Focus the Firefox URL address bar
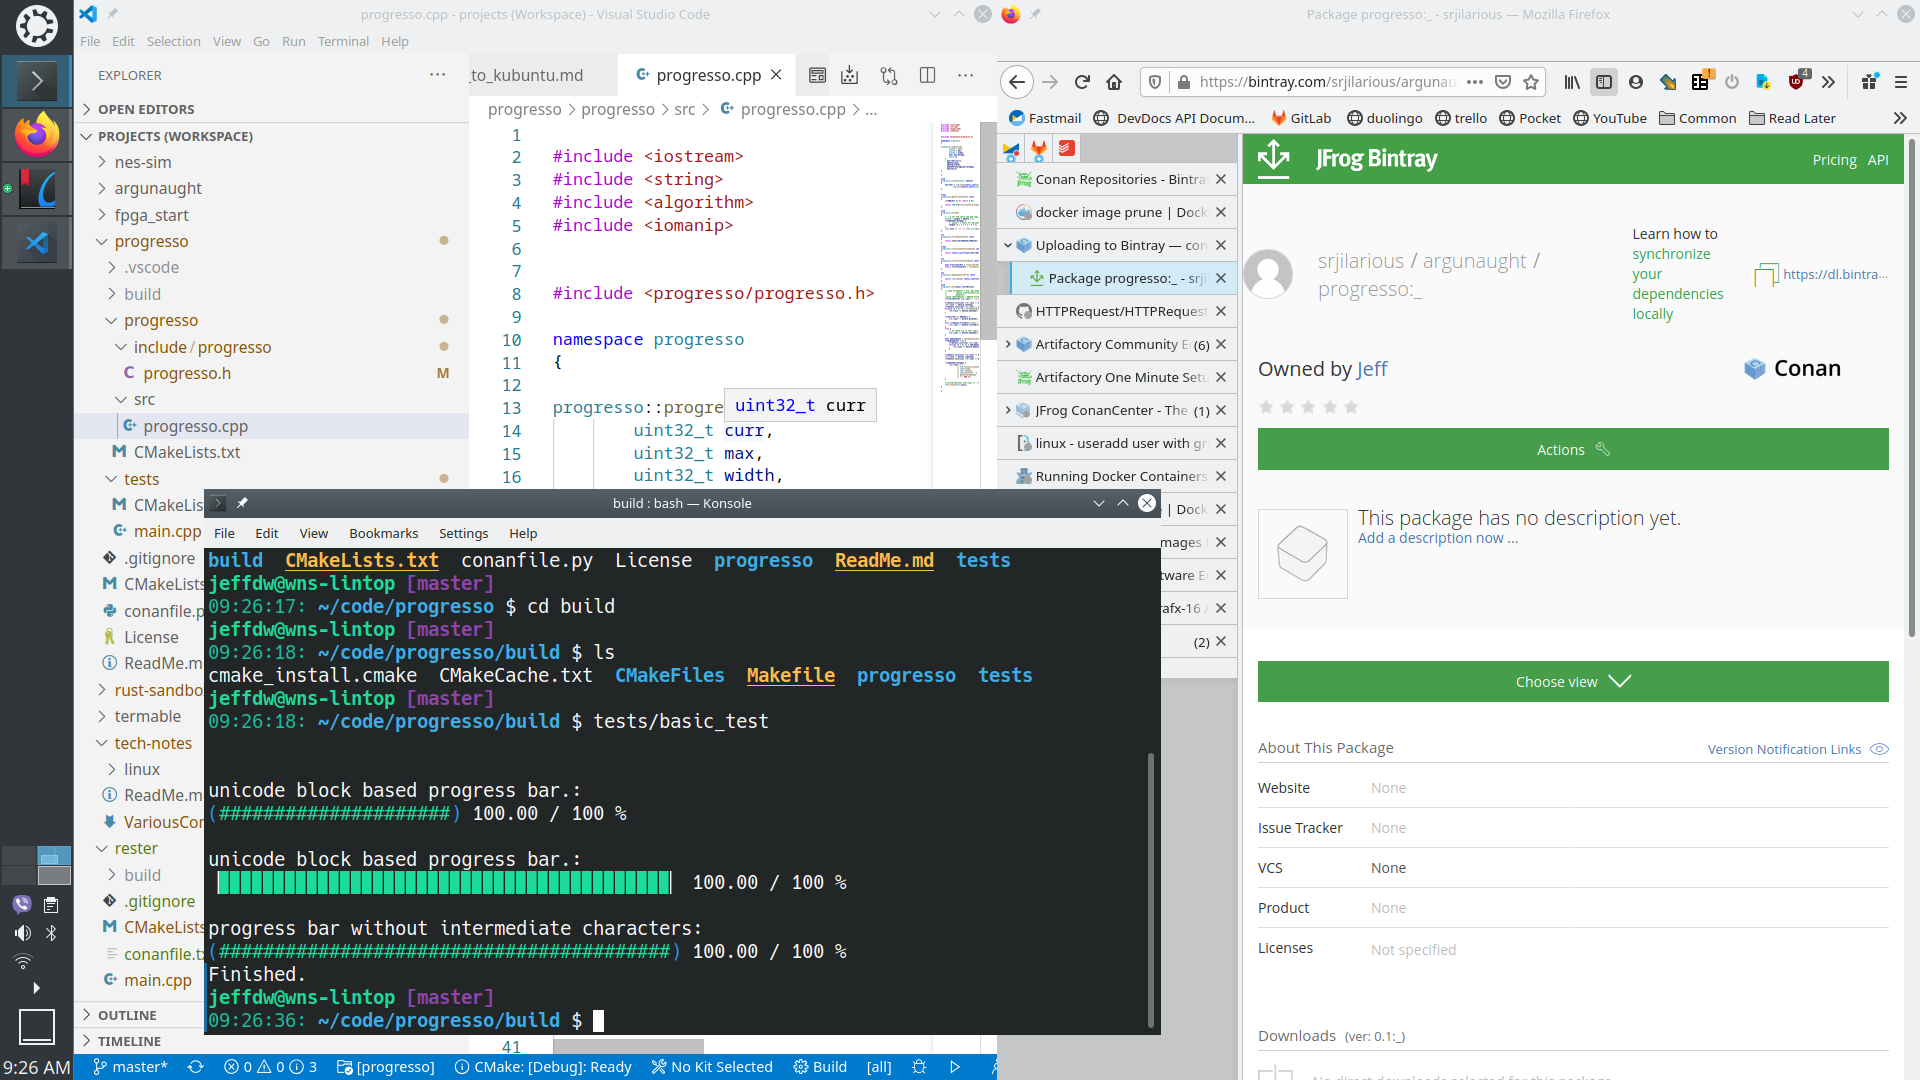 pyautogui.click(x=1328, y=82)
